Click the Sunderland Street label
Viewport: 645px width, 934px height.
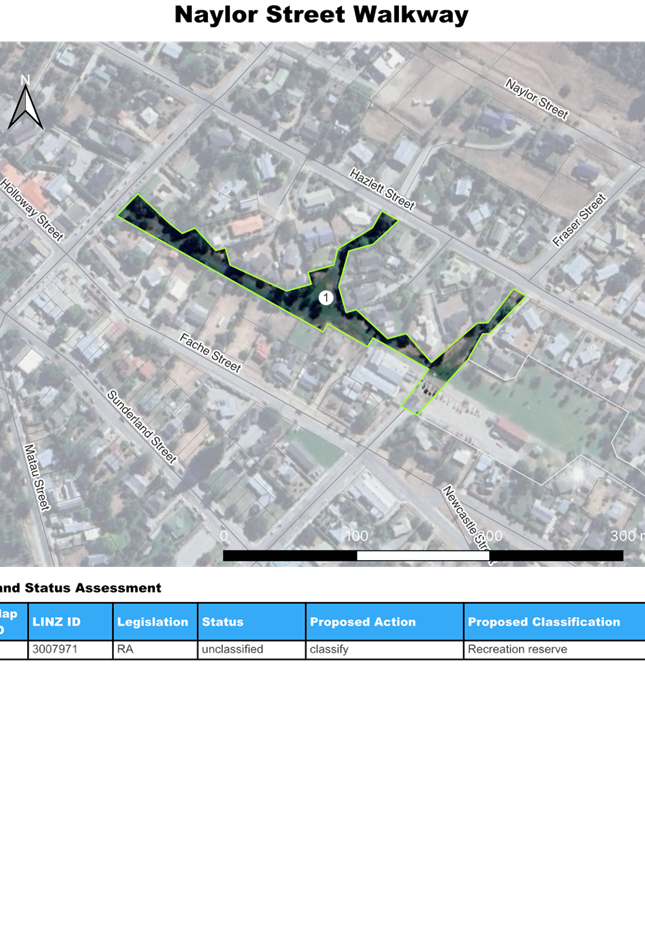pyautogui.click(x=142, y=426)
